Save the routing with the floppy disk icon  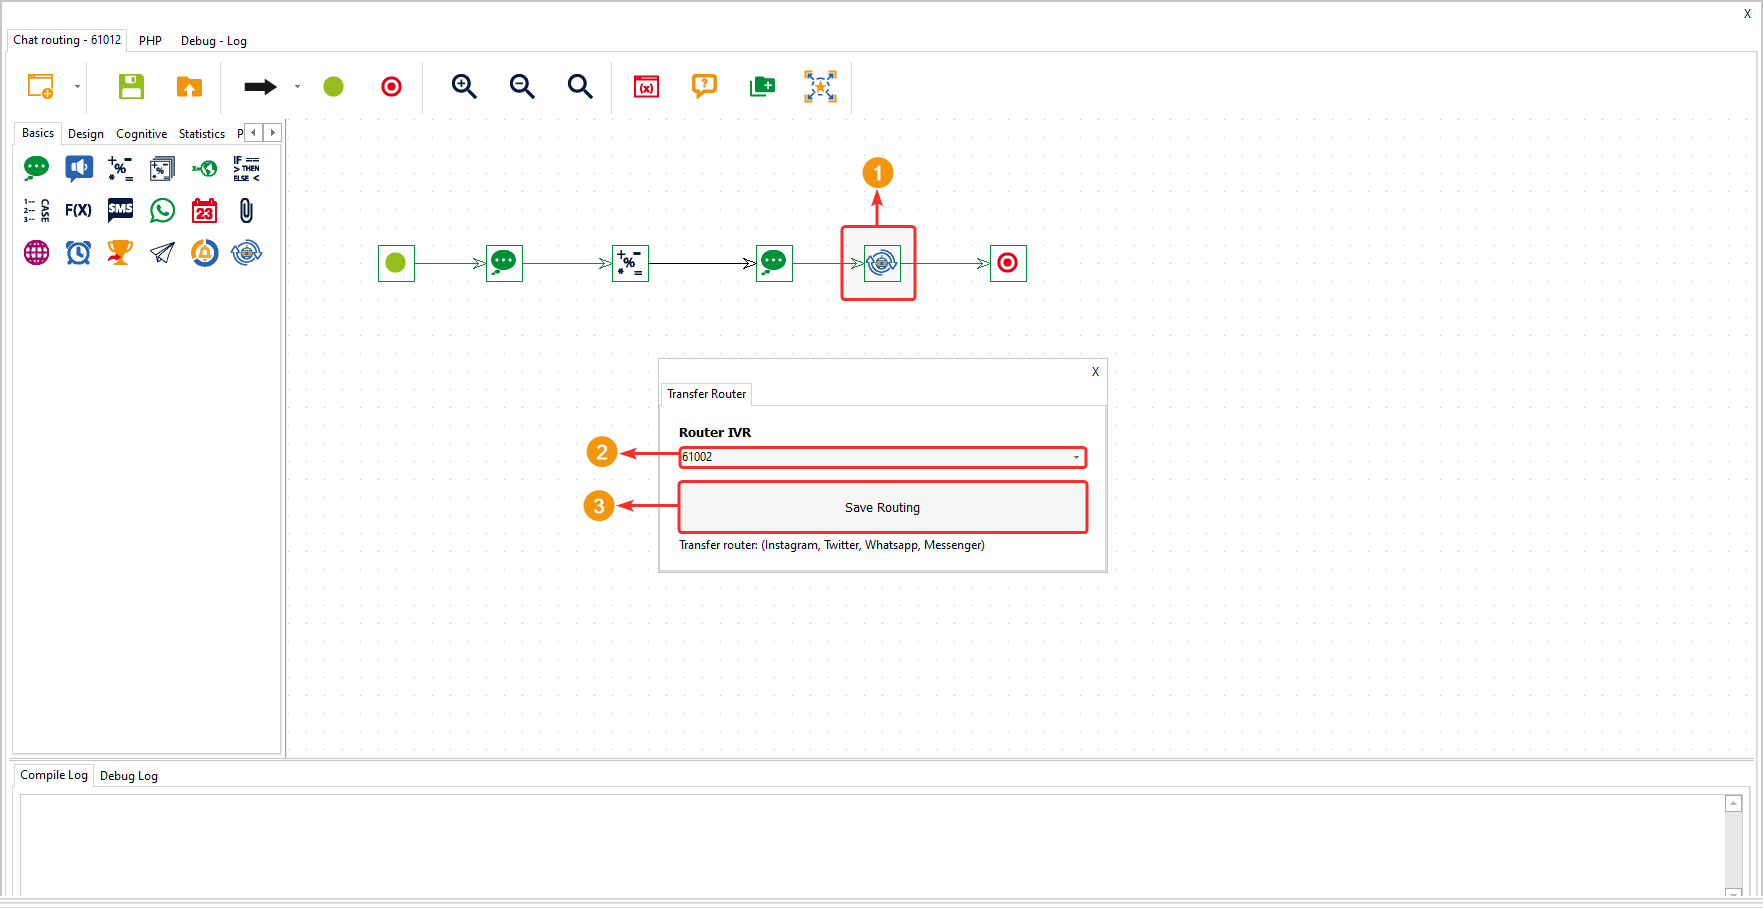pyautogui.click(x=131, y=86)
